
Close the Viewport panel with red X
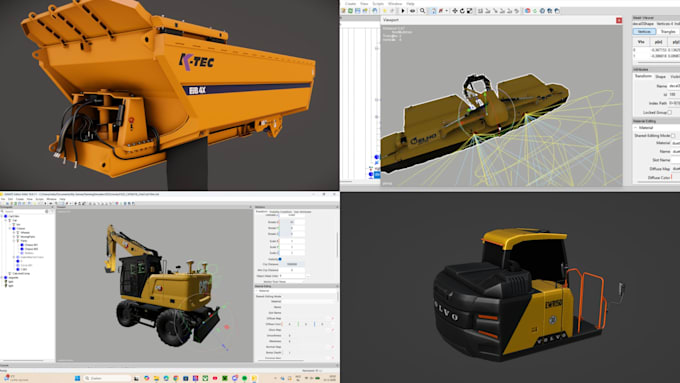(619, 20)
